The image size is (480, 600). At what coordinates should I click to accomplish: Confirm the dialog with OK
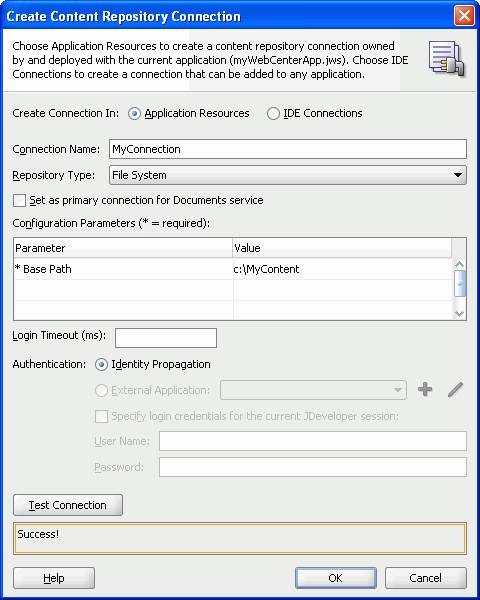pos(336,578)
